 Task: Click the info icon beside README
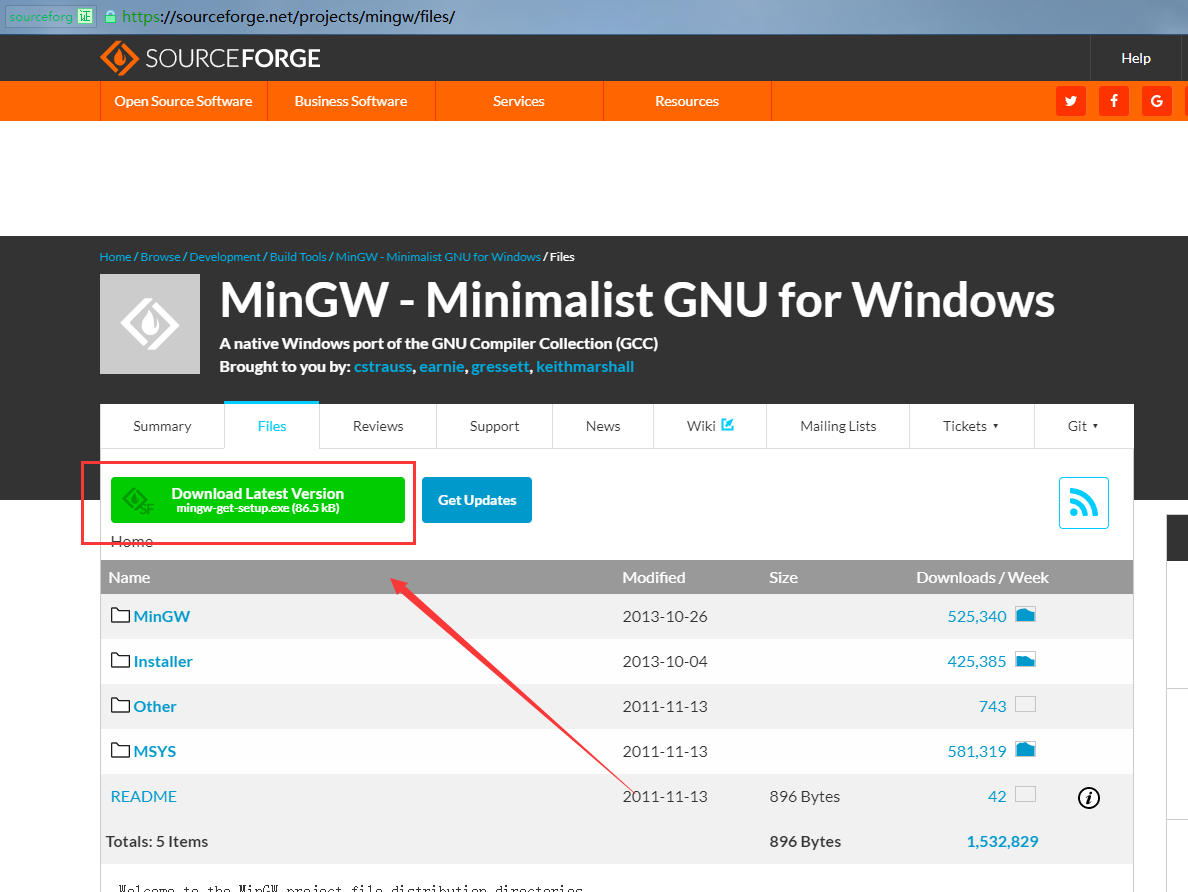(x=1088, y=797)
